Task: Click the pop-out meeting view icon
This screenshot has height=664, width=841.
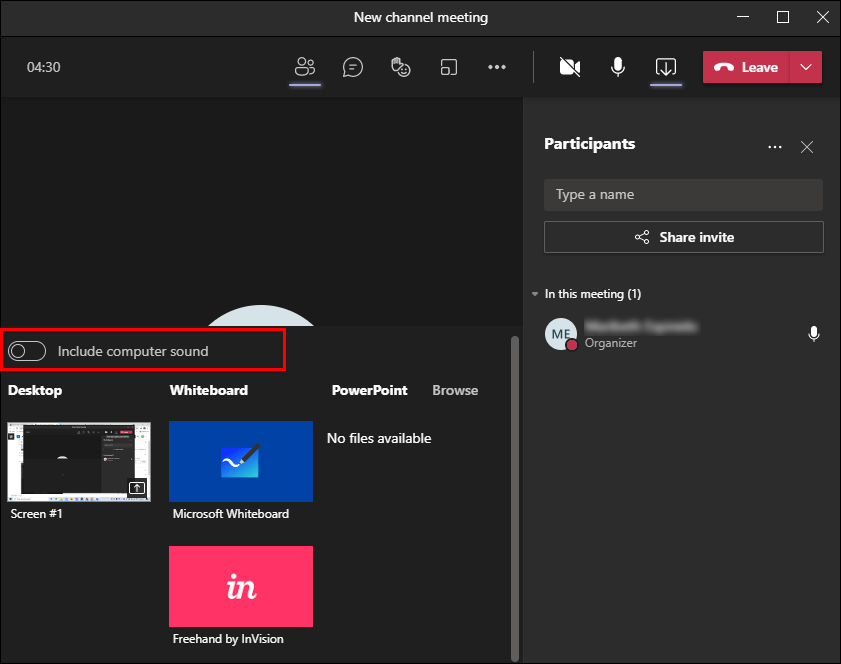Action: (448, 67)
